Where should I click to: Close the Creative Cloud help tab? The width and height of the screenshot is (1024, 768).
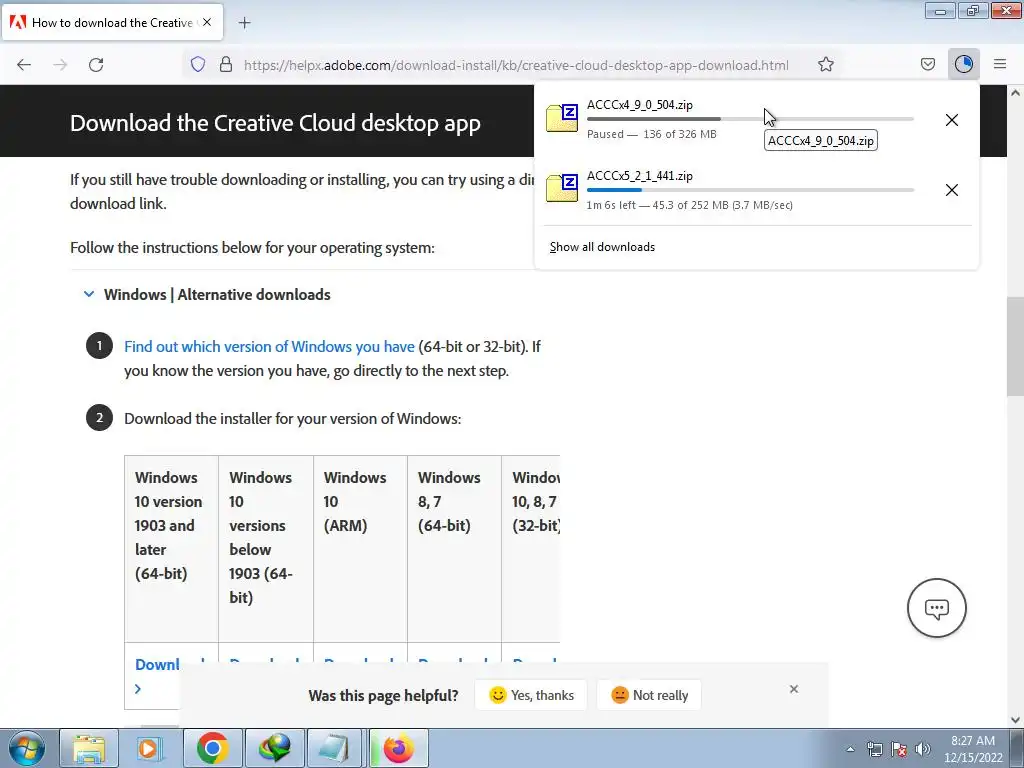206,22
